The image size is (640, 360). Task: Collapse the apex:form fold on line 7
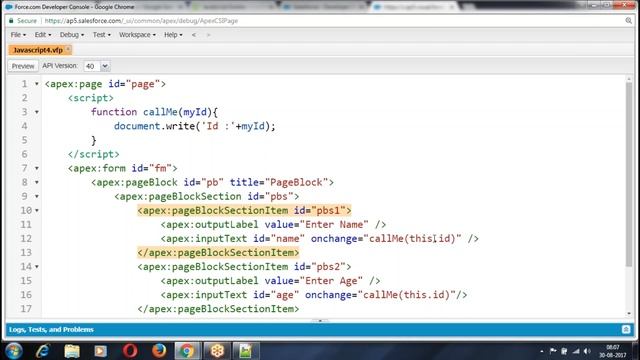(37, 168)
